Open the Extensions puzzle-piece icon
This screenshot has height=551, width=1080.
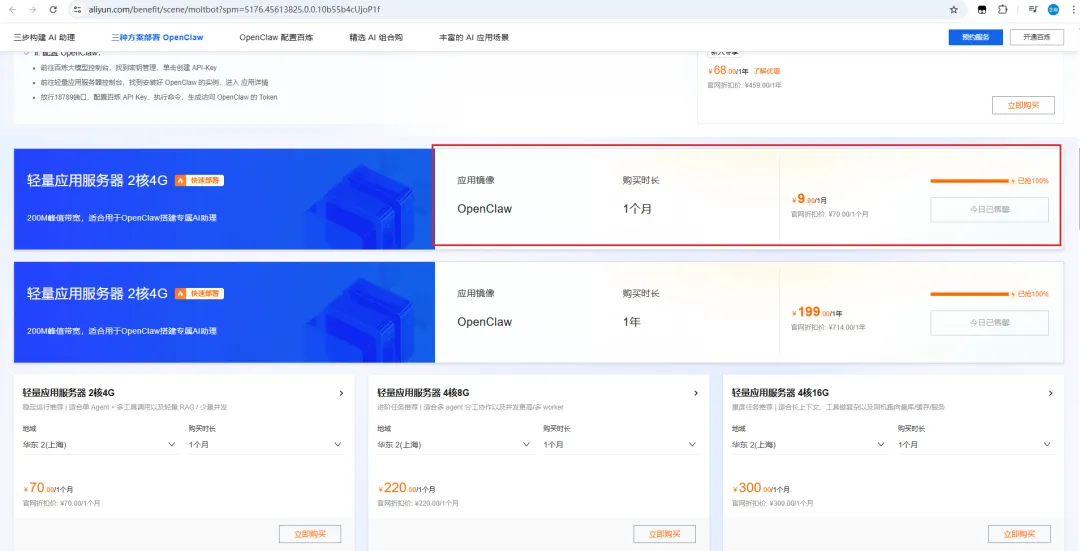tap(1002, 10)
